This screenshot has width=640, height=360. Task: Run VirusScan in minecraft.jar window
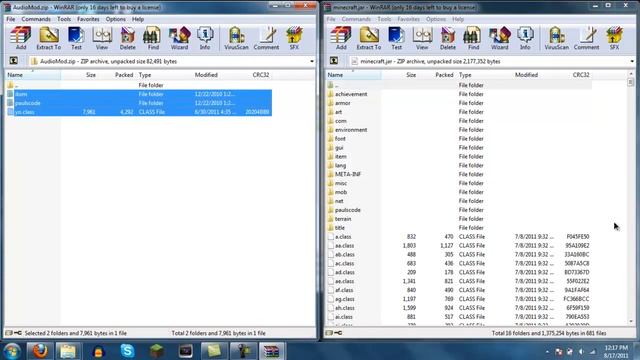coord(557,38)
